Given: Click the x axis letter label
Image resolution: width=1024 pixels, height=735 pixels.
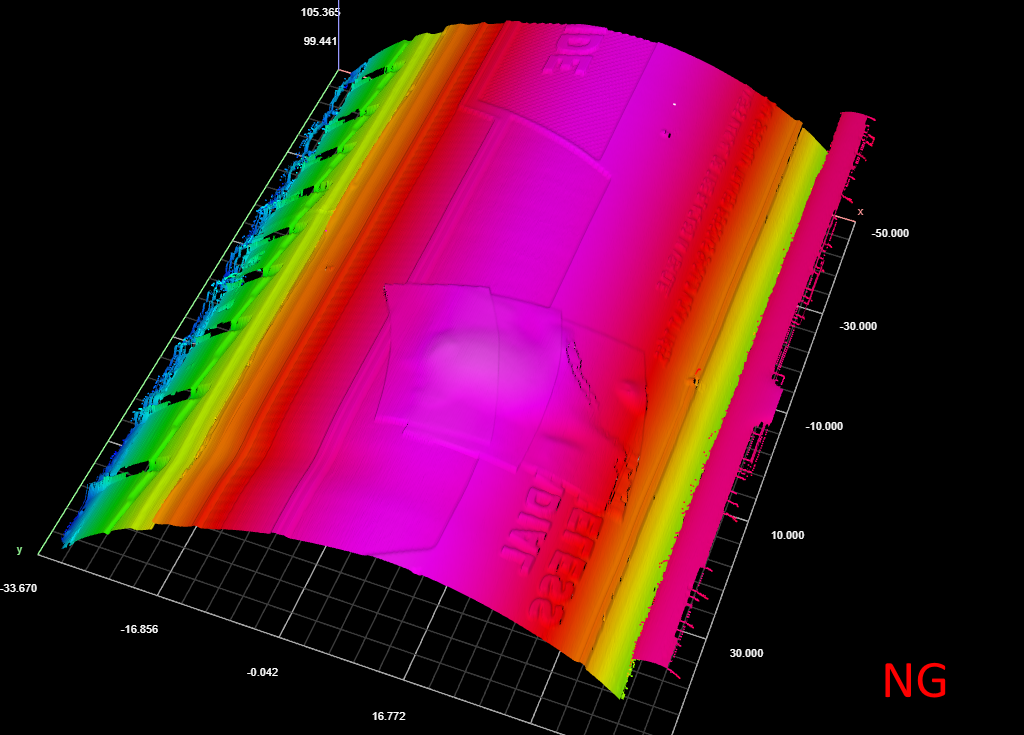Looking at the screenshot, I should click(x=860, y=211).
